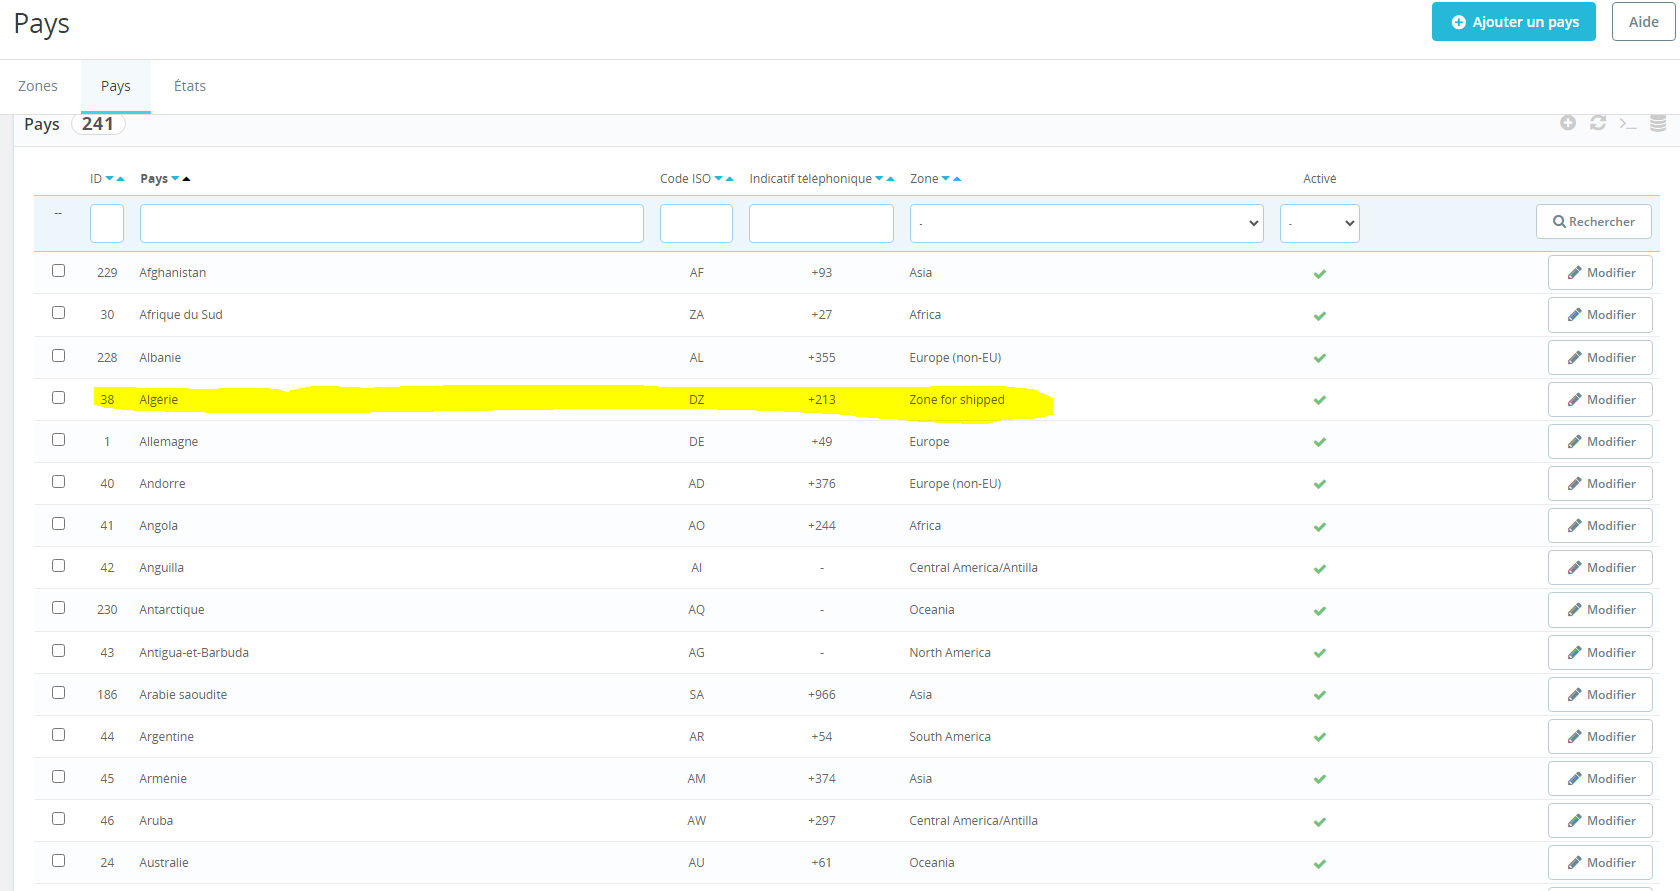Toggle active checkmark for Angola
1680x891 pixels.
point(1320,526)
